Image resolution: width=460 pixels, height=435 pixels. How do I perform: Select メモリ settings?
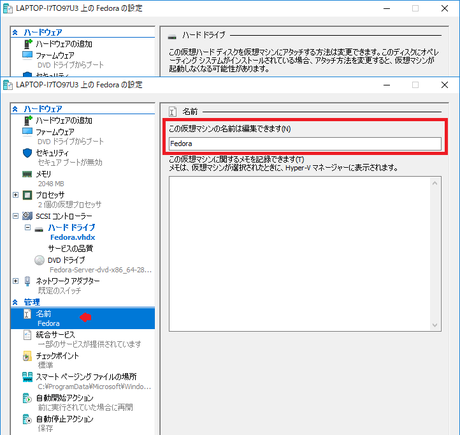44,174
